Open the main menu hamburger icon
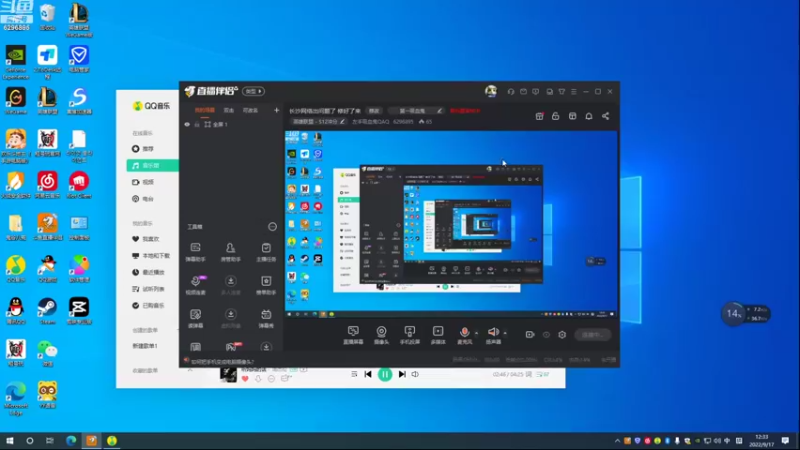Image resolution: width=800 pixels, height=450 pixels. [574, 92]
